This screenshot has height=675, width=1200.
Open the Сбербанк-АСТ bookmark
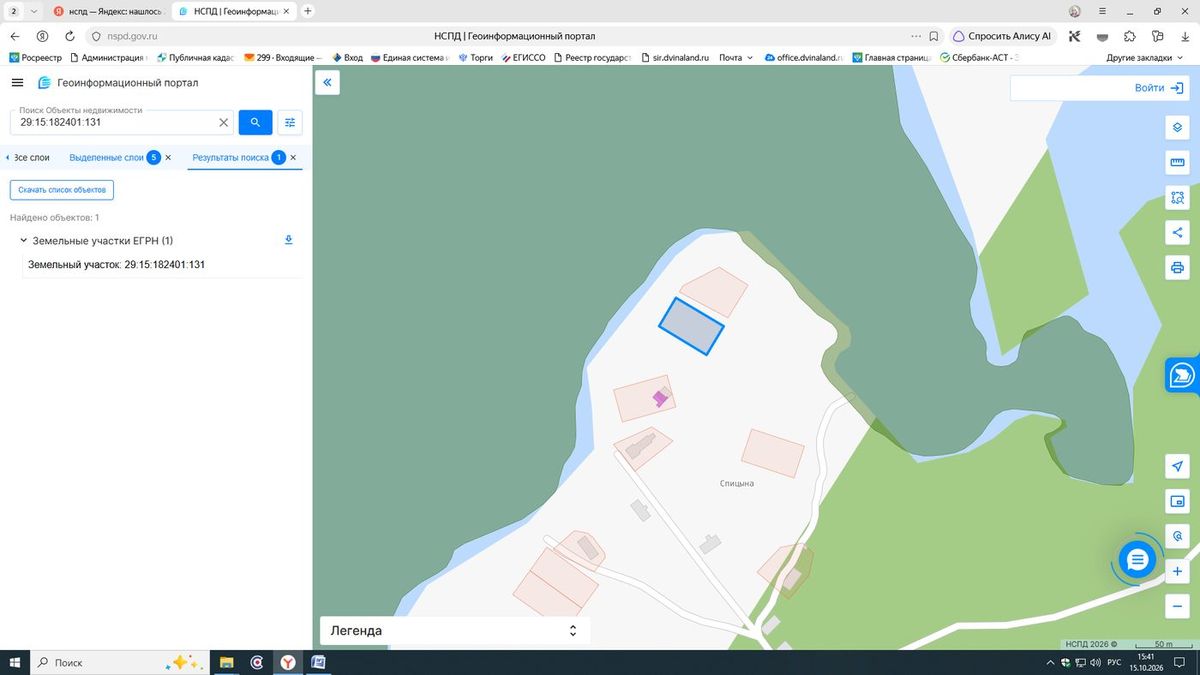[x=977, y=58]
